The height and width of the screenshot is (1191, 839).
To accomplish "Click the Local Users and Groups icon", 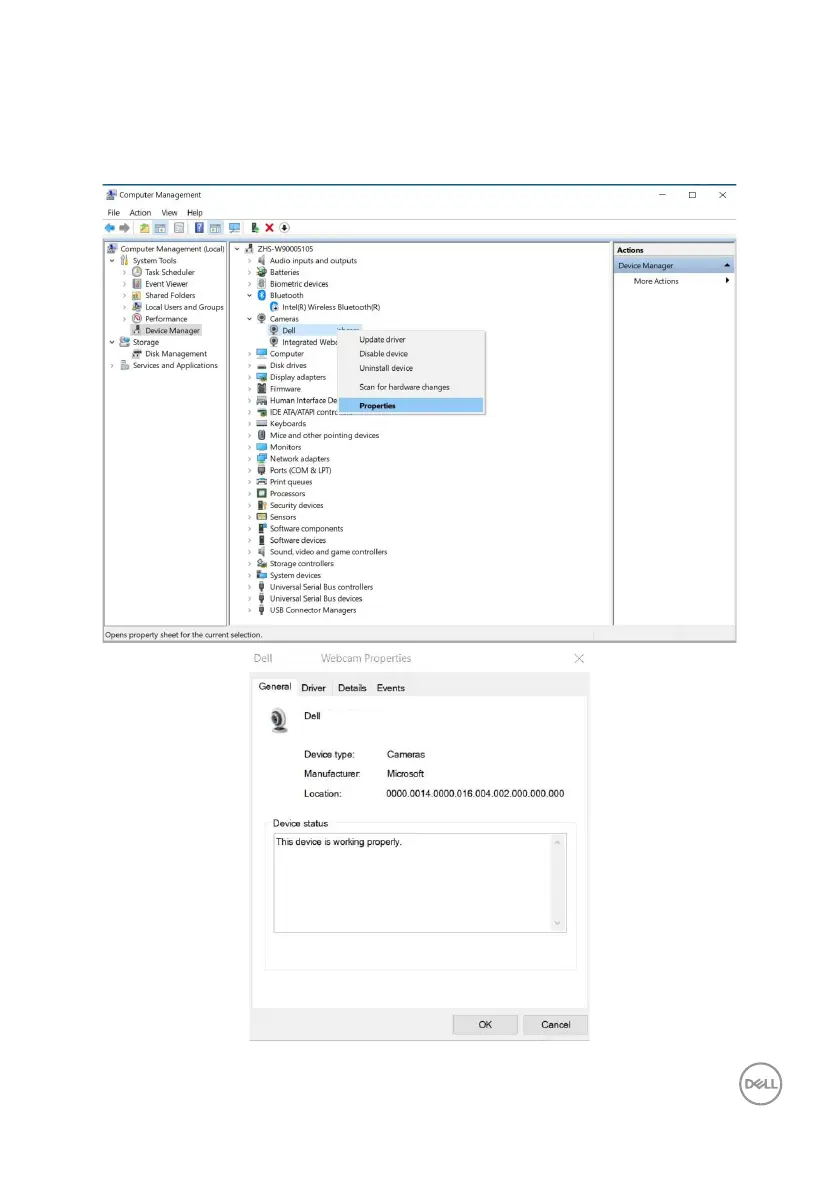I will pos(137,307).
